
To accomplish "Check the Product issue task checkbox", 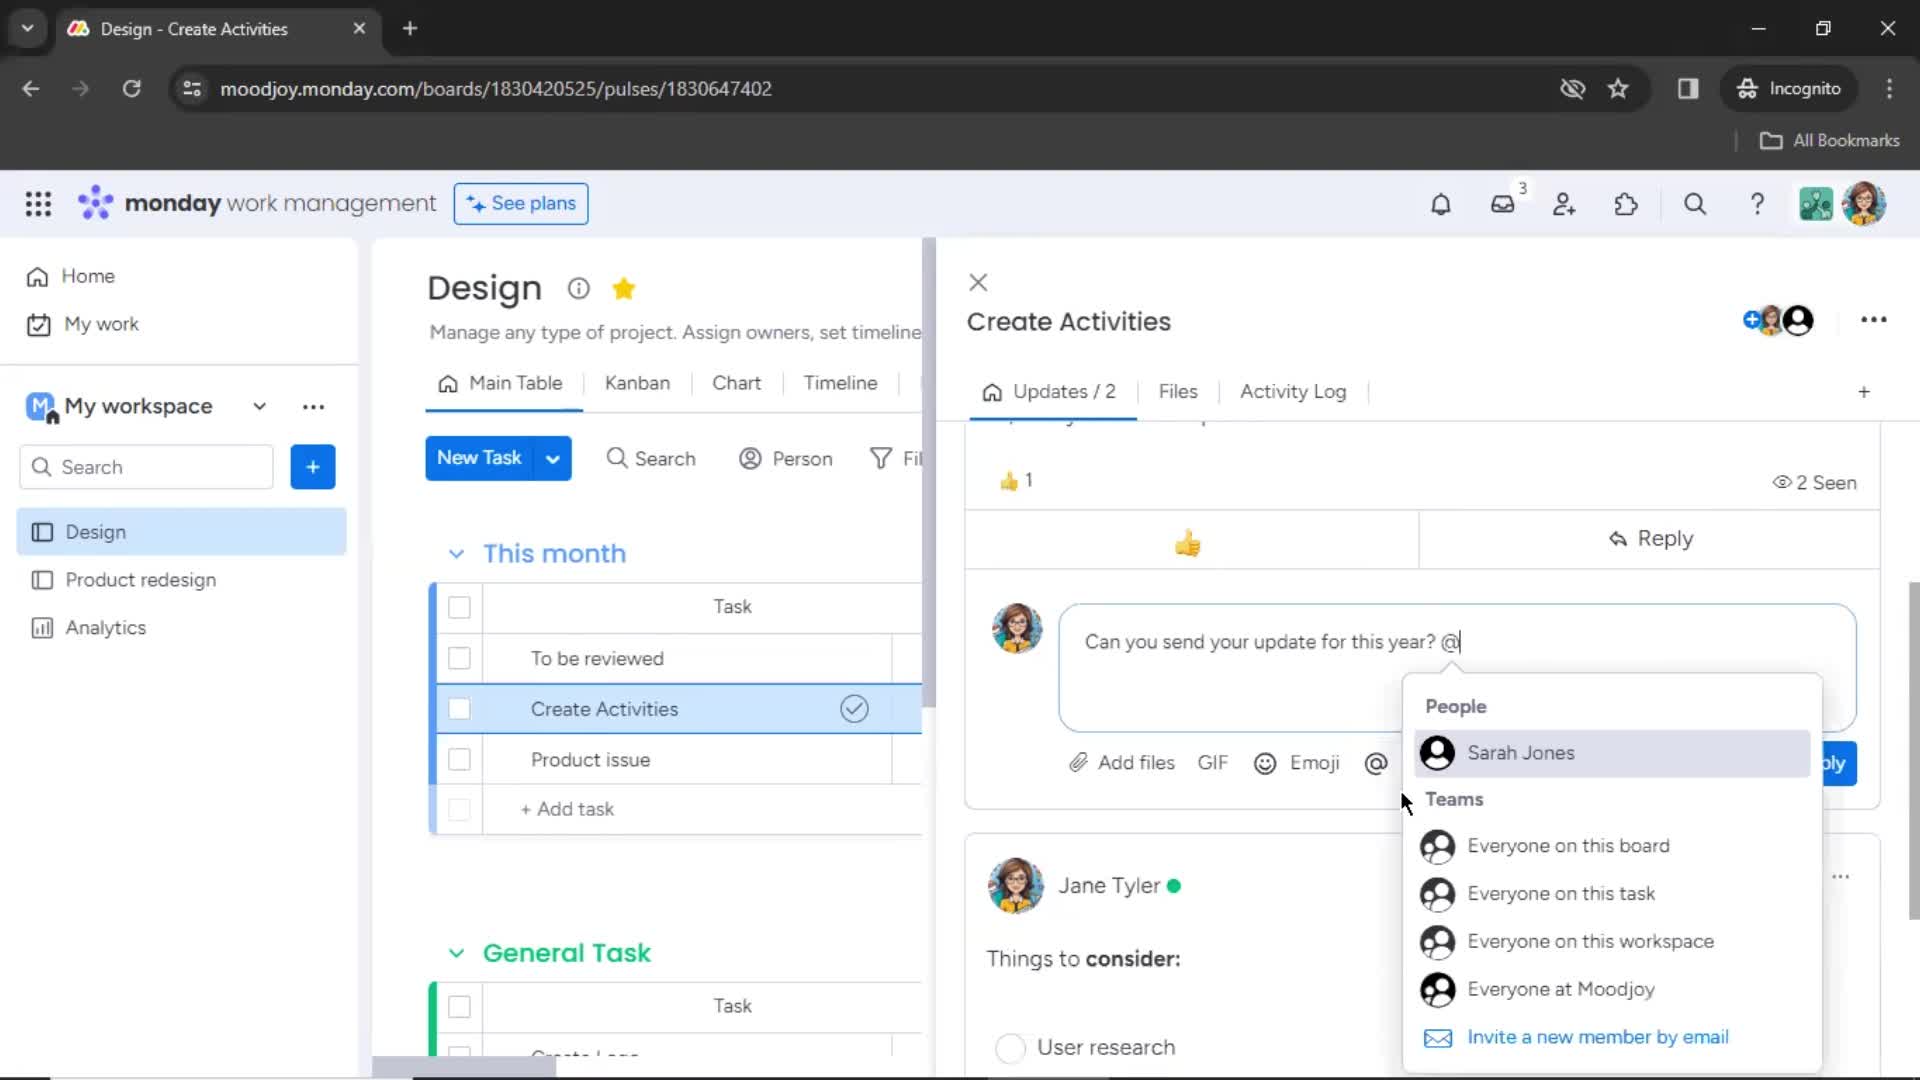I will point(459,760).
